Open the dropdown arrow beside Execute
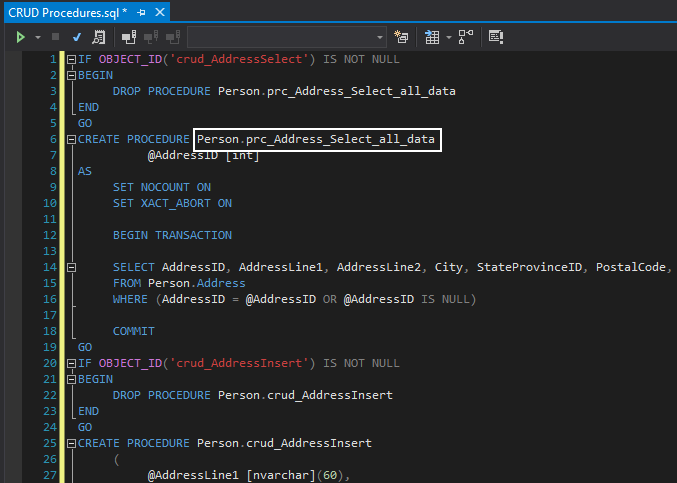This screenshot has height=483, width=677. [x=38, y=37]
